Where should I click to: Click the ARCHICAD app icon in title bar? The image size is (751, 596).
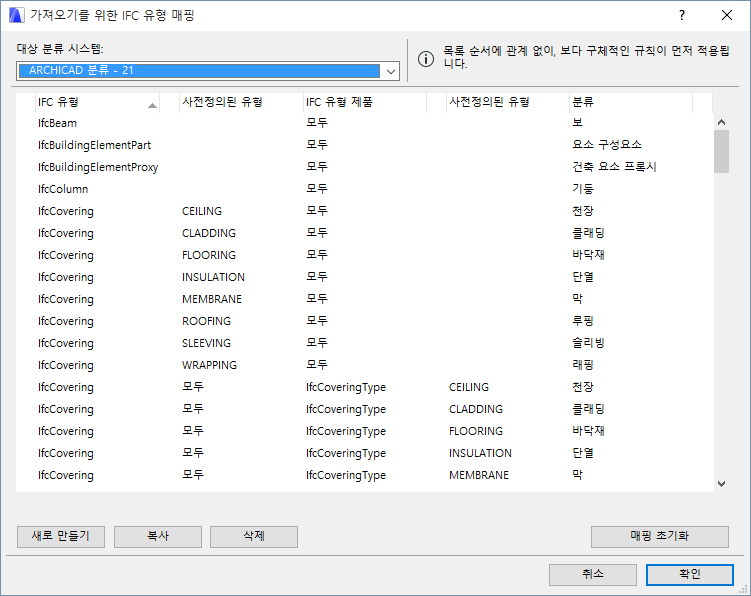point(16,15)
